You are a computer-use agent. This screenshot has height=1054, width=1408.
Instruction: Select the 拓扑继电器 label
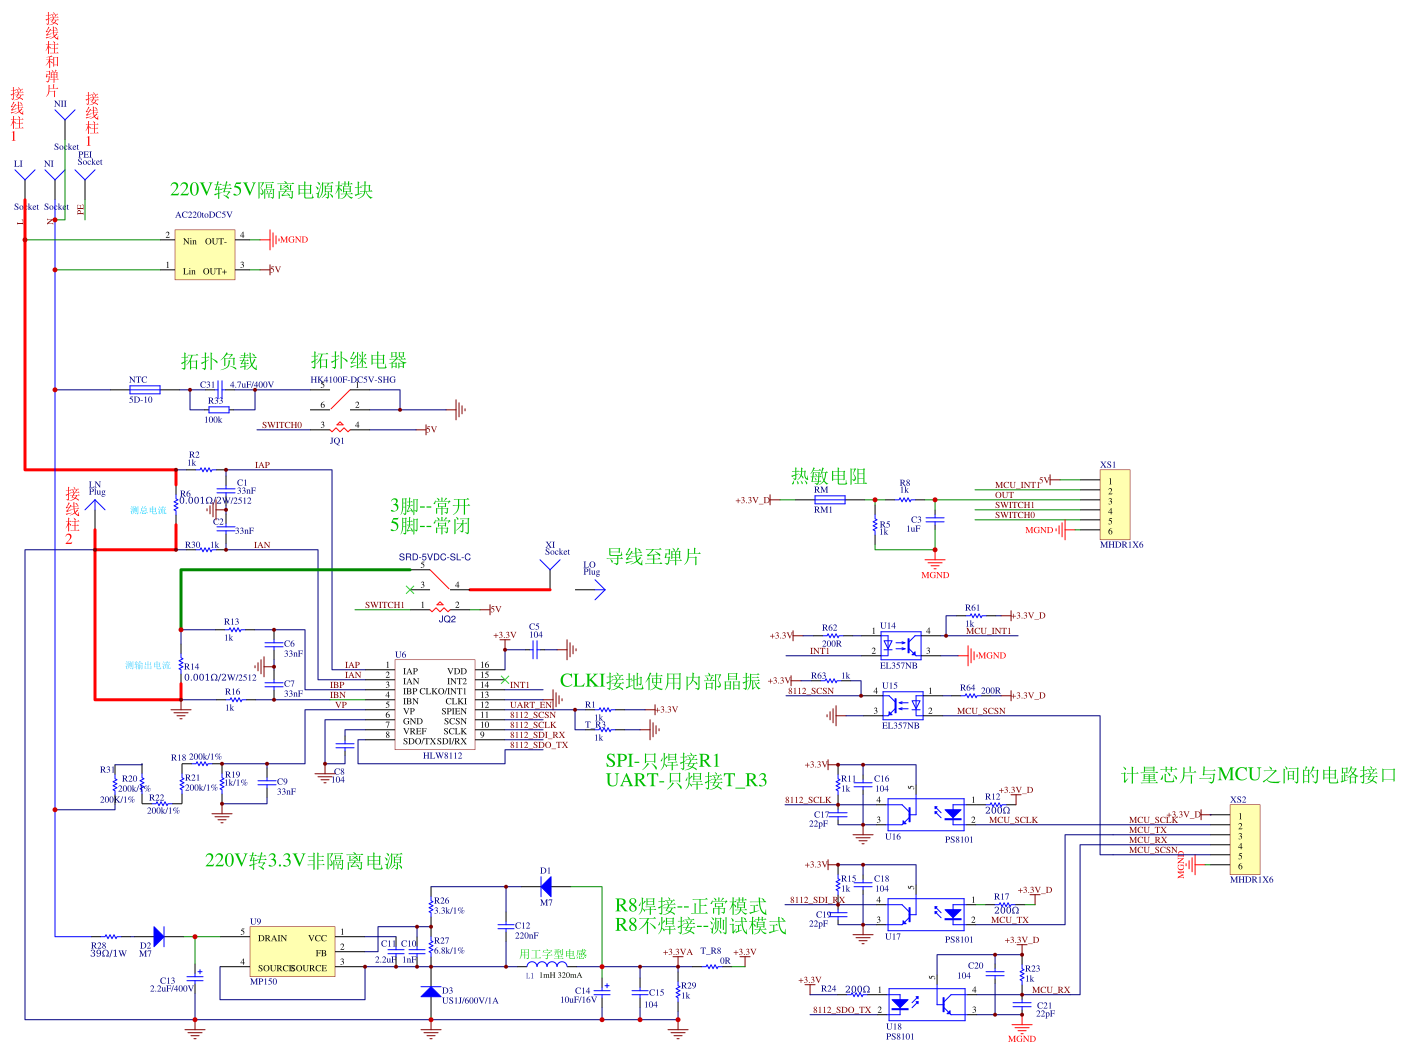coord(358,360)
